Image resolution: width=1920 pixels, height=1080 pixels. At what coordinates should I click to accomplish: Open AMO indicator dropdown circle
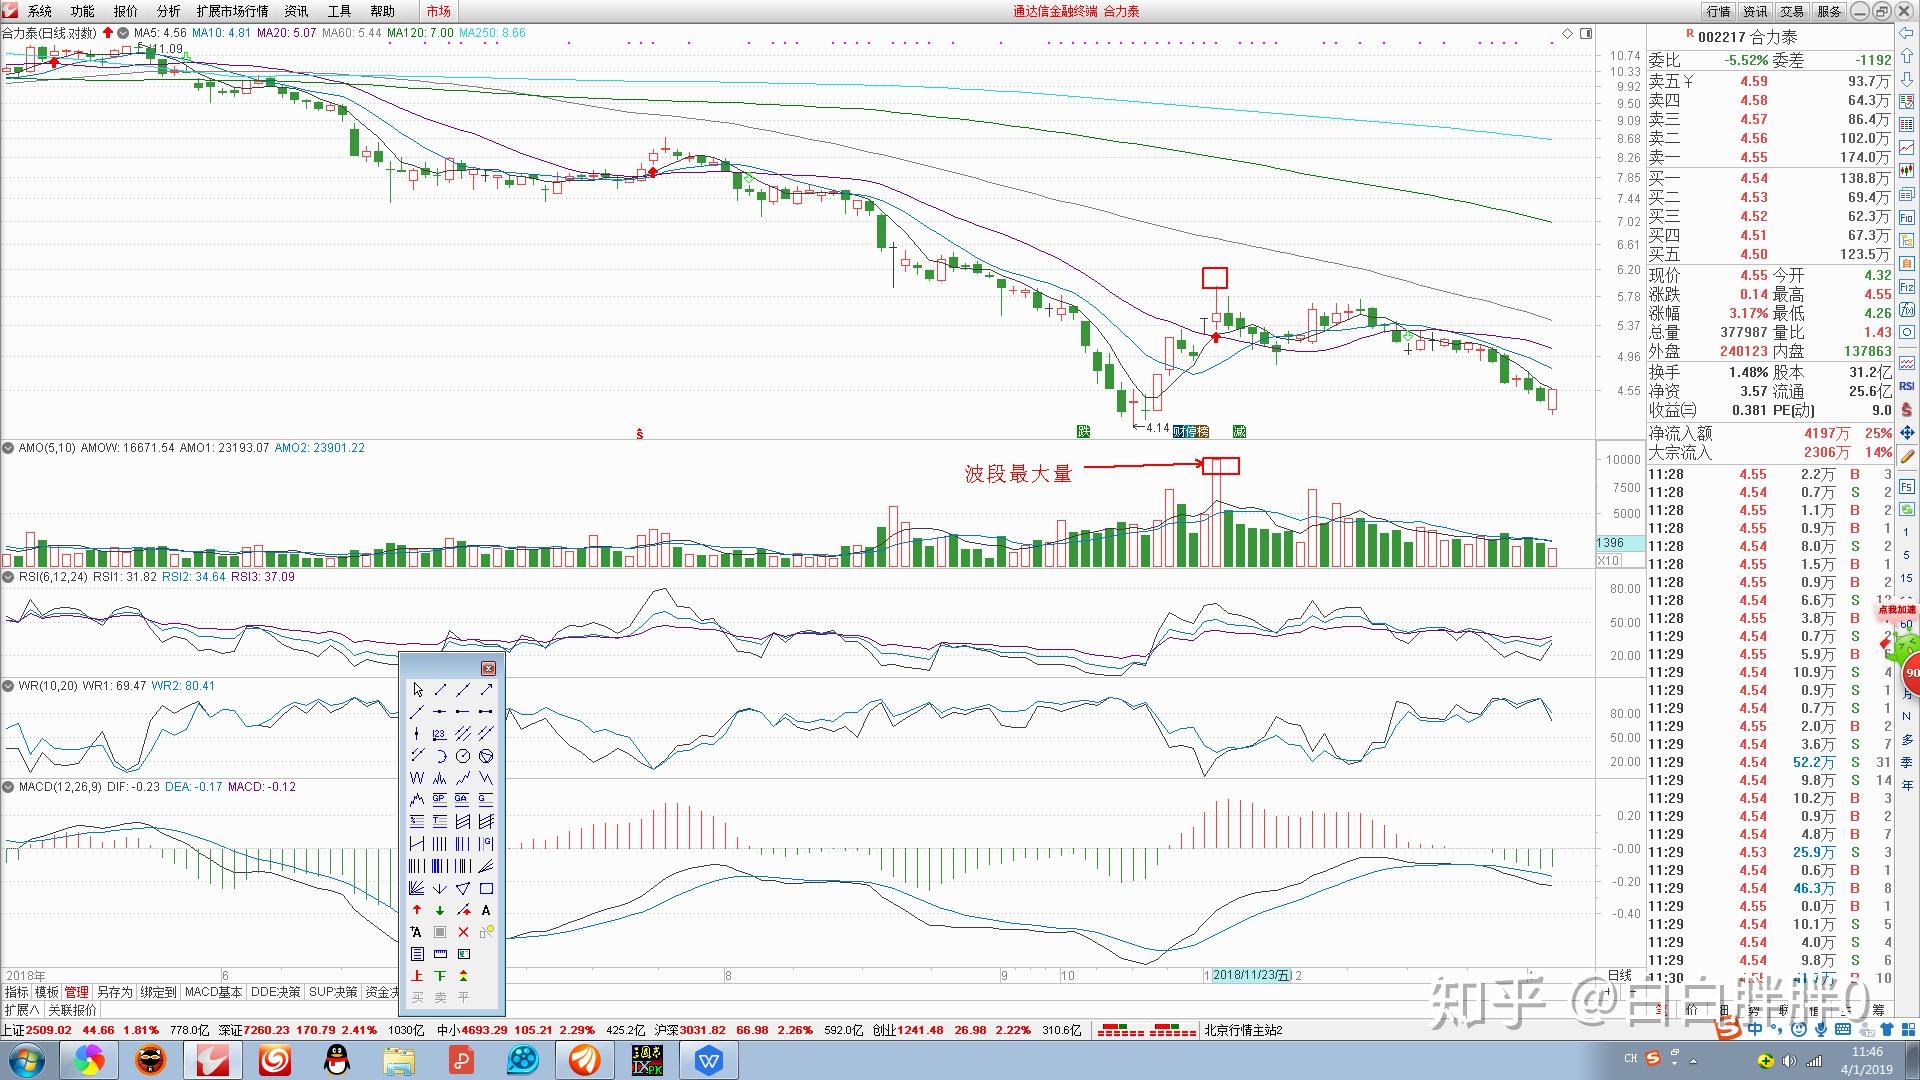(x=8, y=448)
